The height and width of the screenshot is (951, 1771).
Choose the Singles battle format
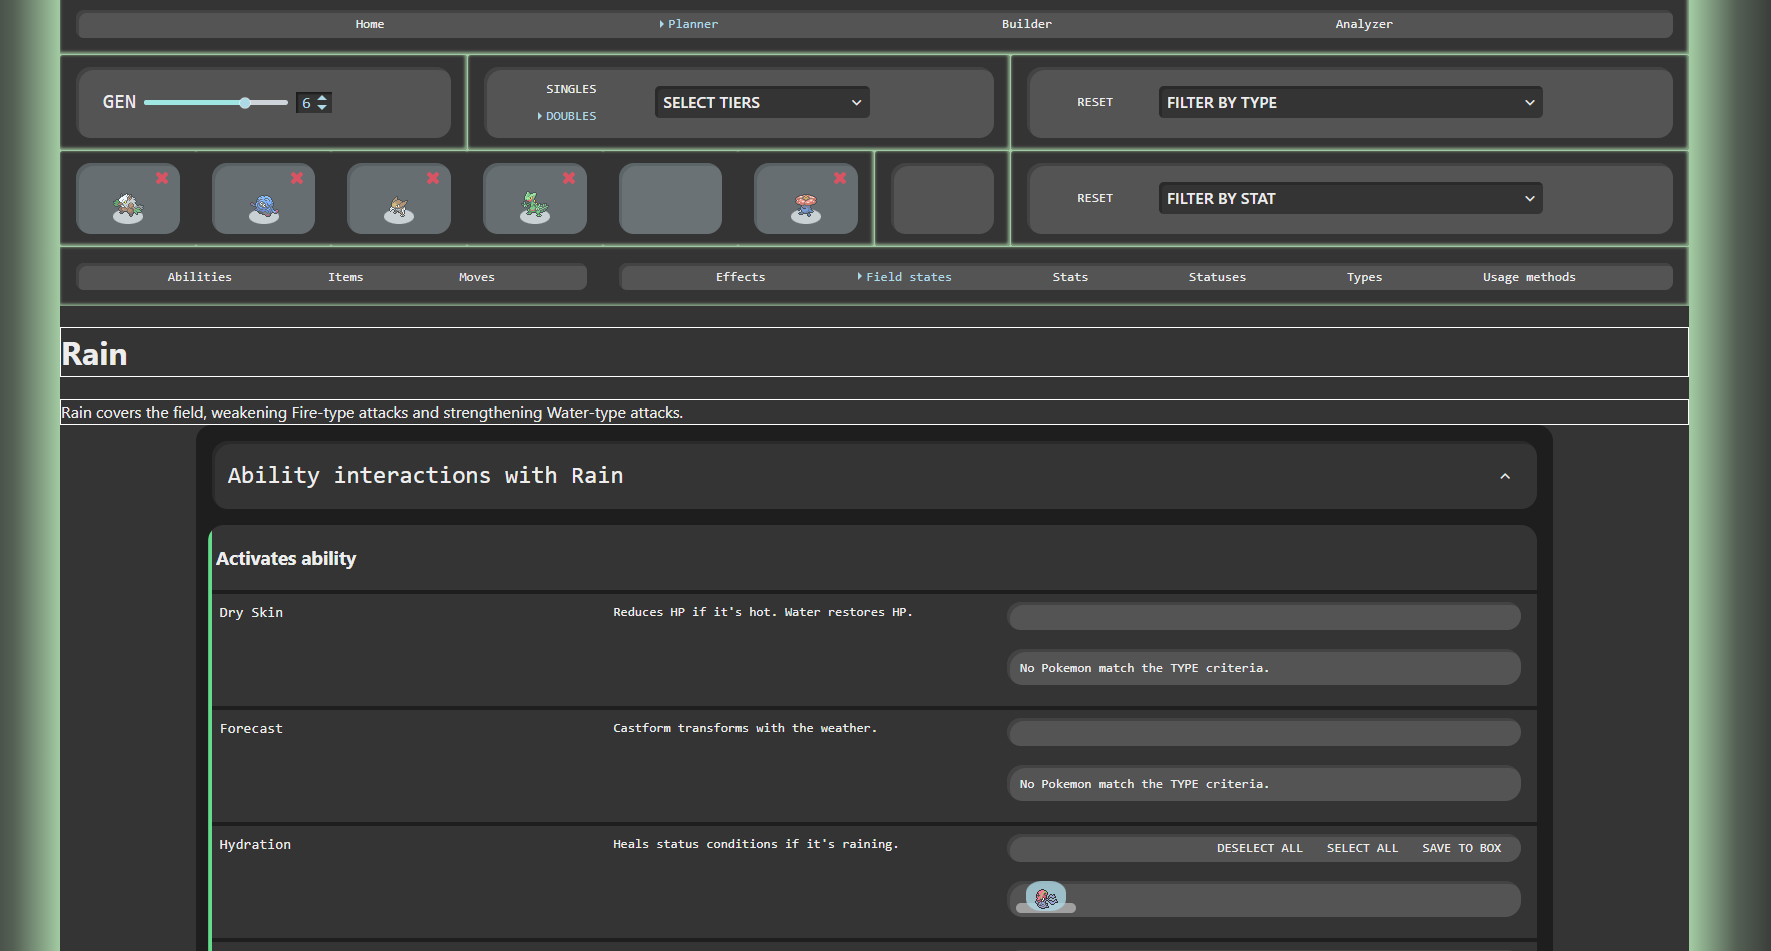(571, 89)
